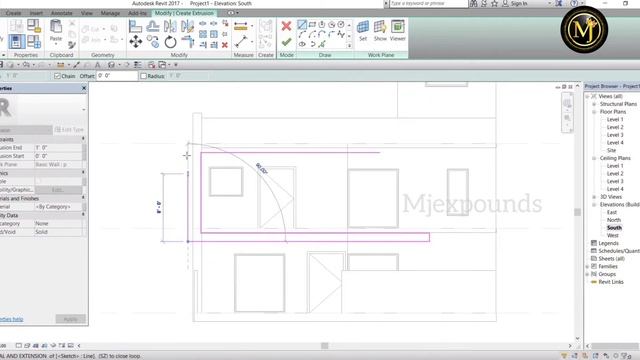The height and width of the screenshot is (360, 640).
Task: Open the East elevation view
Action: pyautogui.click(x=611, y=212)
